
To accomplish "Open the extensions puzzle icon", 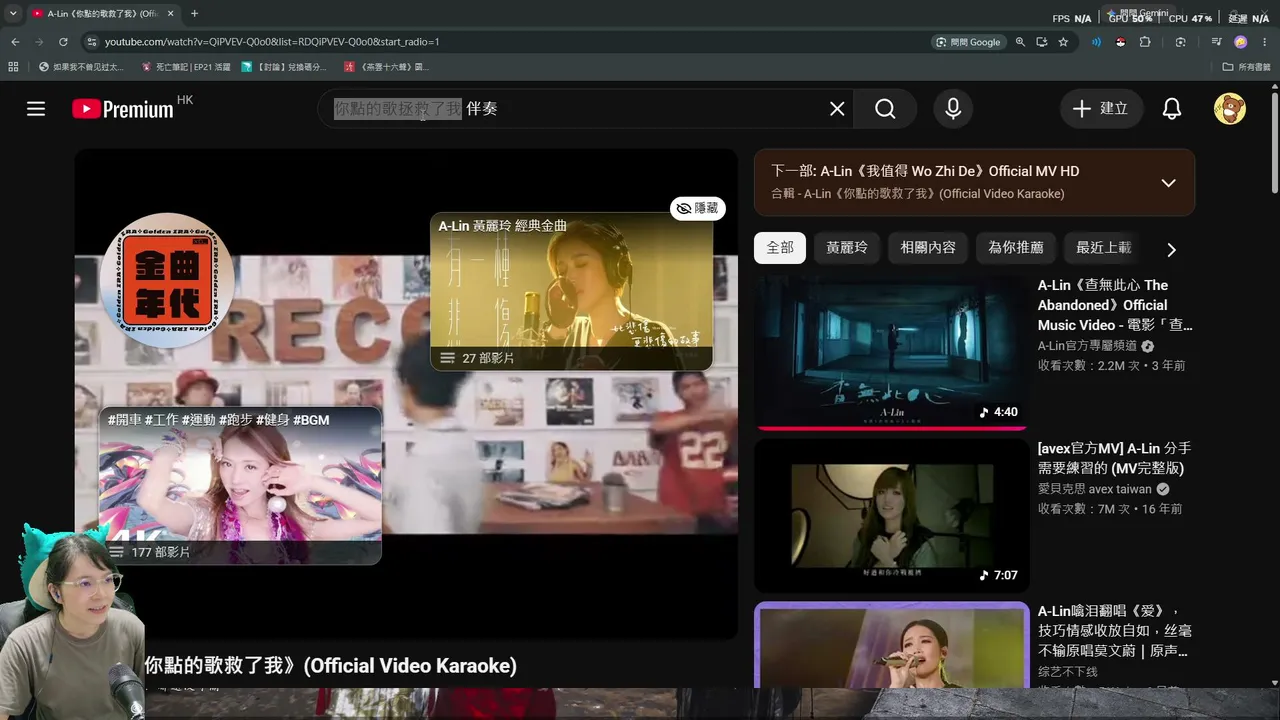I will tap(1145, 42).
